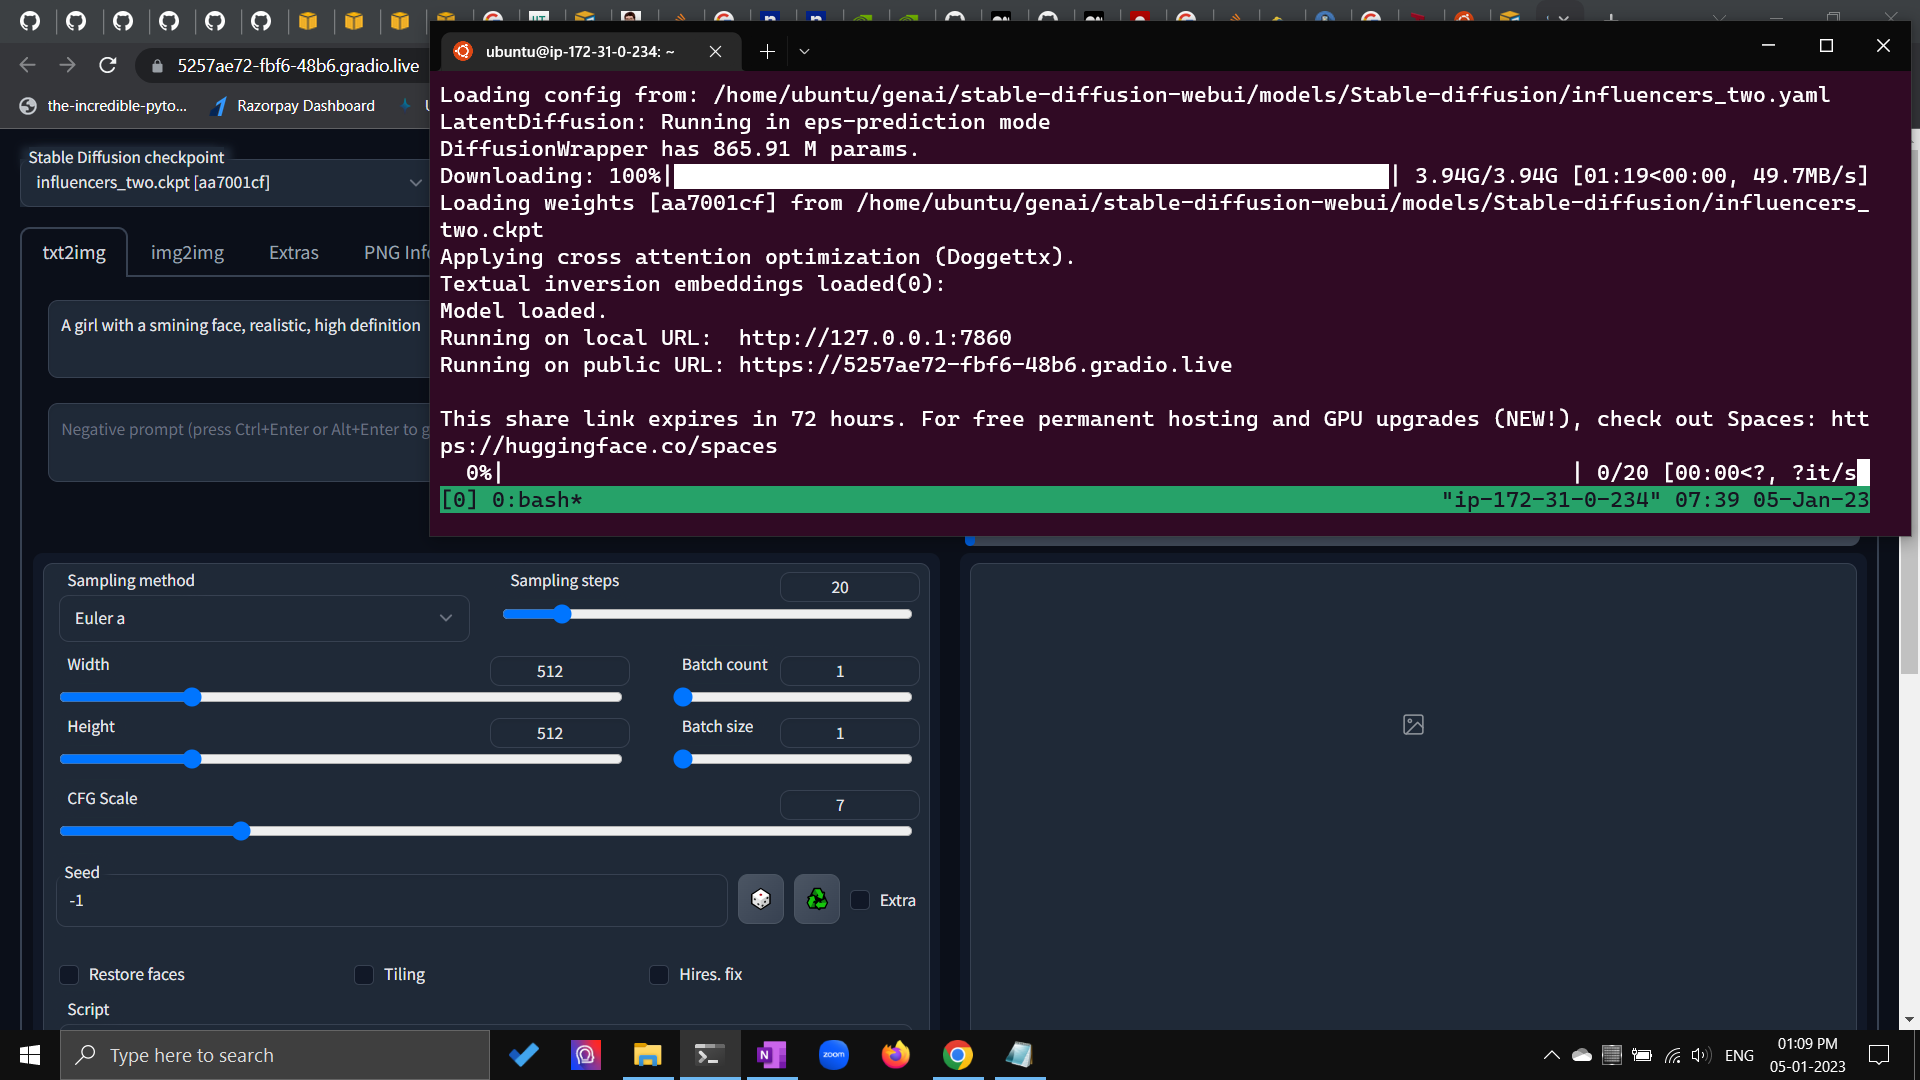This screenshot has width=1920, height=1080.
Task: Click the Seed input field
Action: [392, 900]
